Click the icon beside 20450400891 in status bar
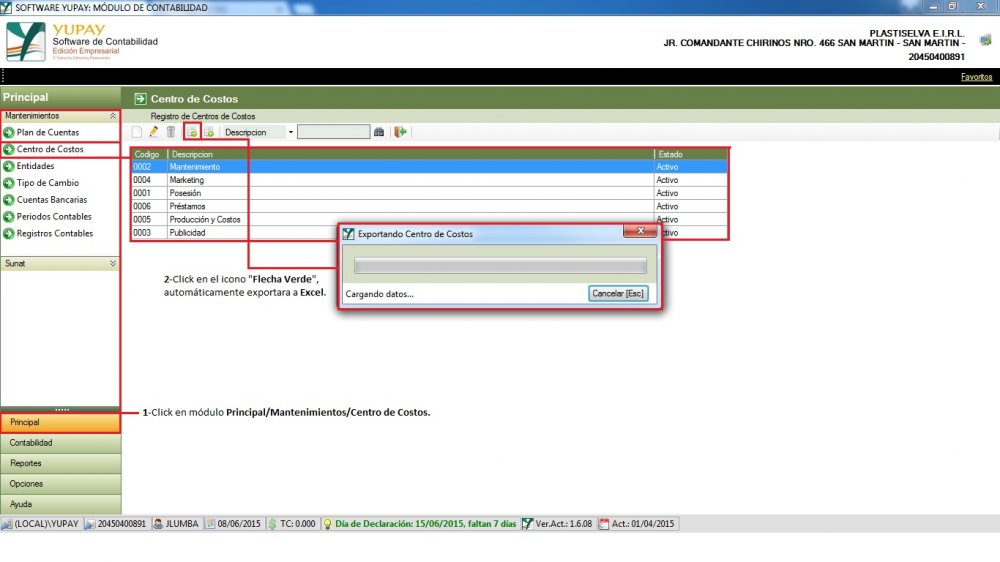Image resolution: width=1000 pixels, height=562 pixels. pos(90,524)
